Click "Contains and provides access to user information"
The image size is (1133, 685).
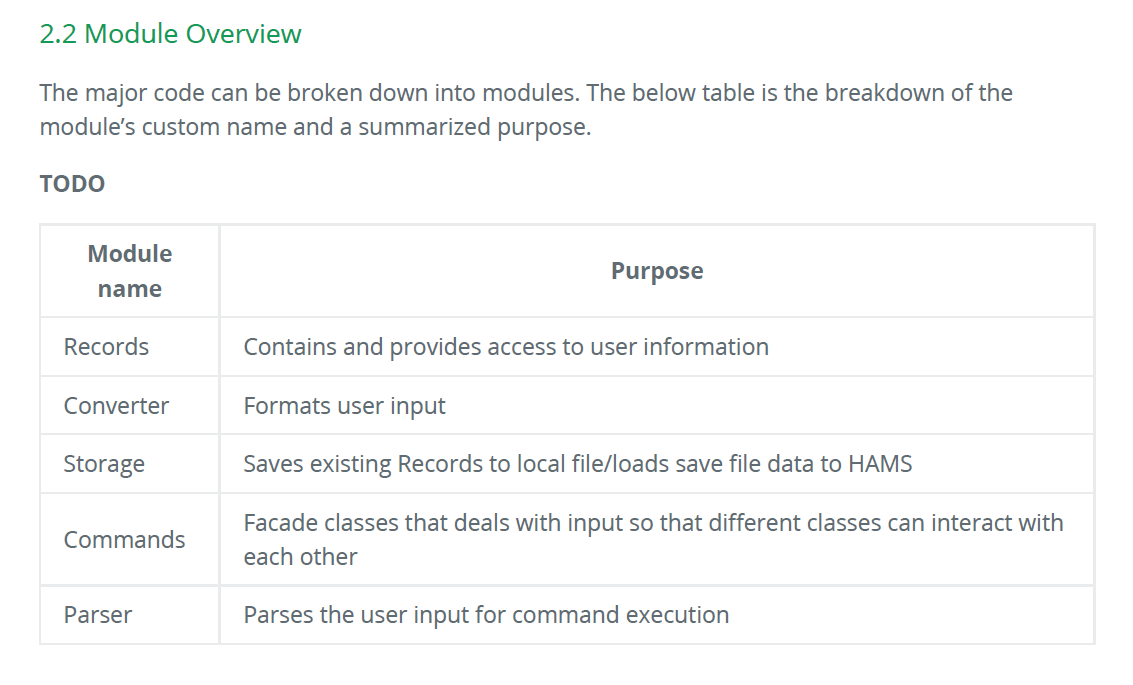[506, 347]
